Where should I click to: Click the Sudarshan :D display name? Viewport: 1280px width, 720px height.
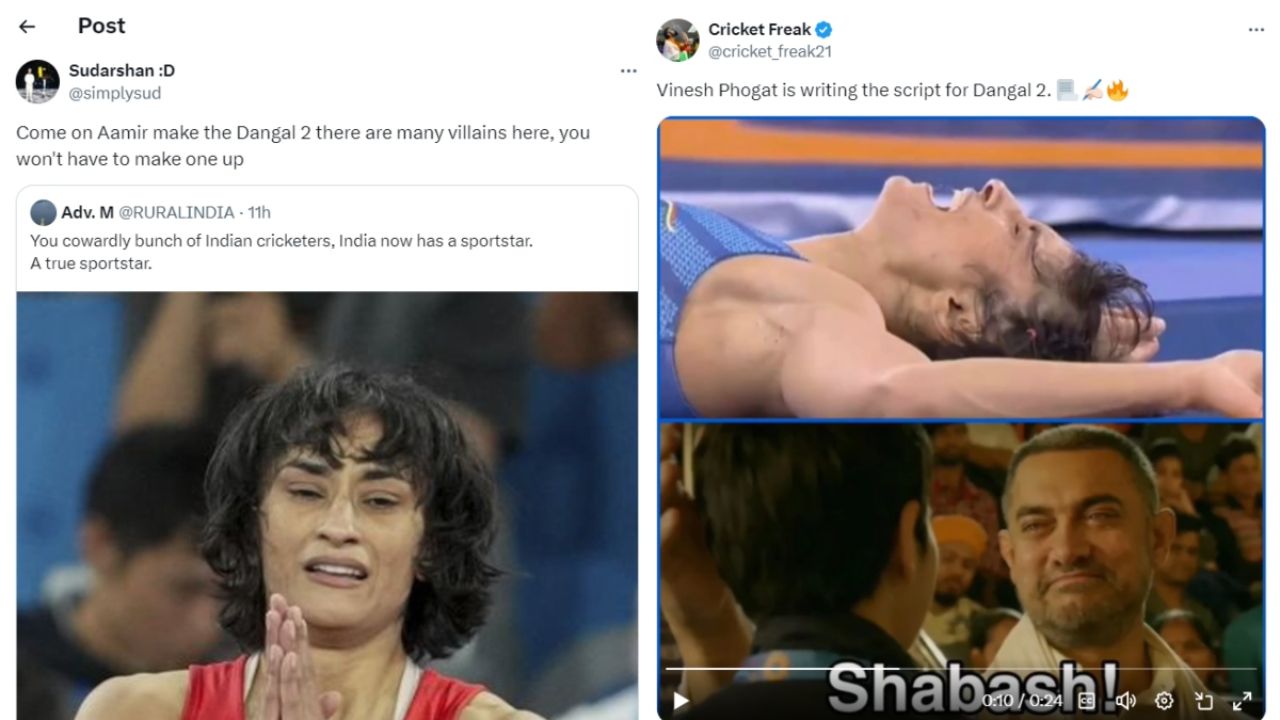click(x=122, y=71)
